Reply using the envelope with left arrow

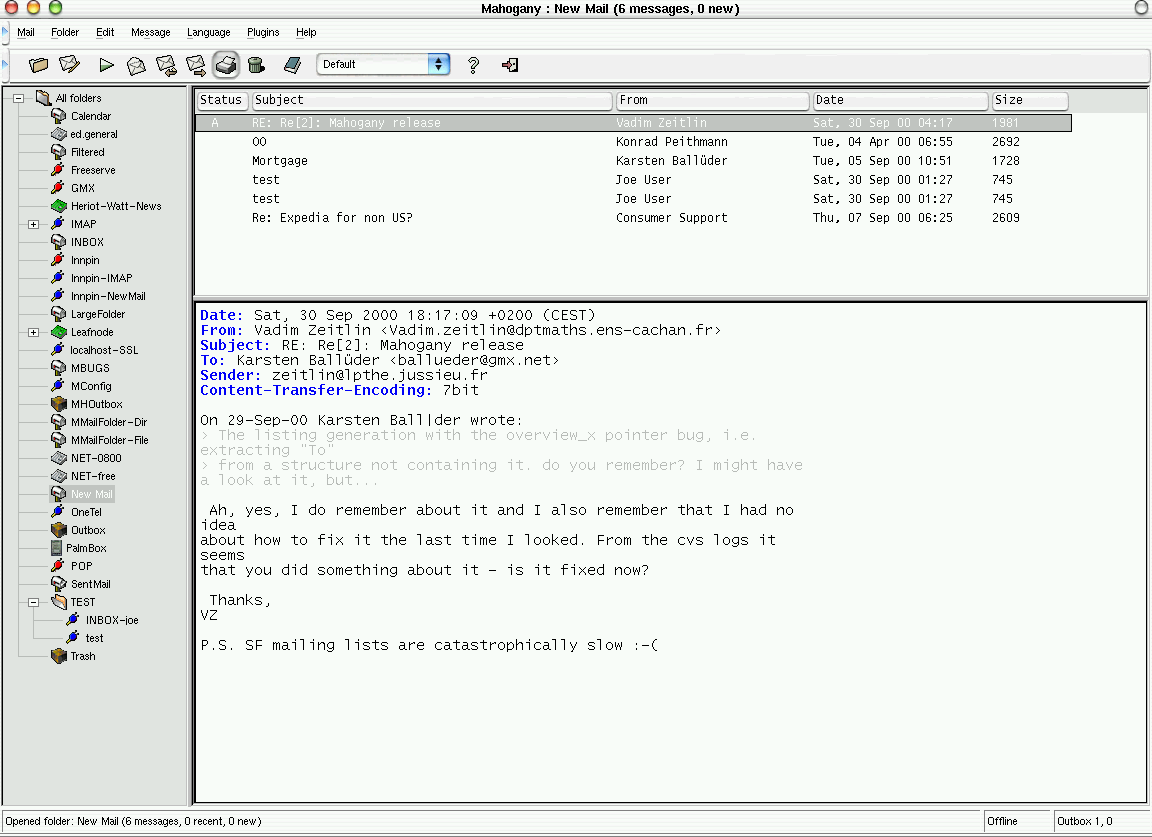pyautogui.click(x=166, y=65)
